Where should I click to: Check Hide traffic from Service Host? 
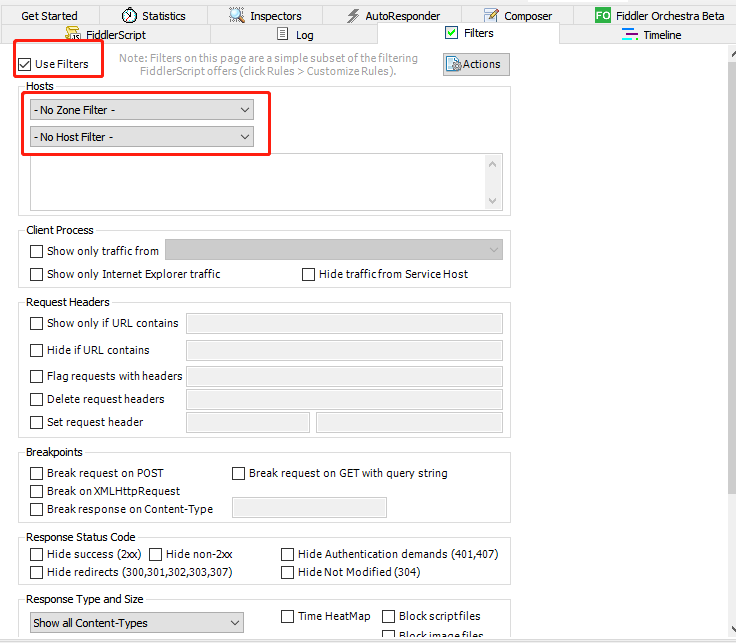tap(308, 274)
